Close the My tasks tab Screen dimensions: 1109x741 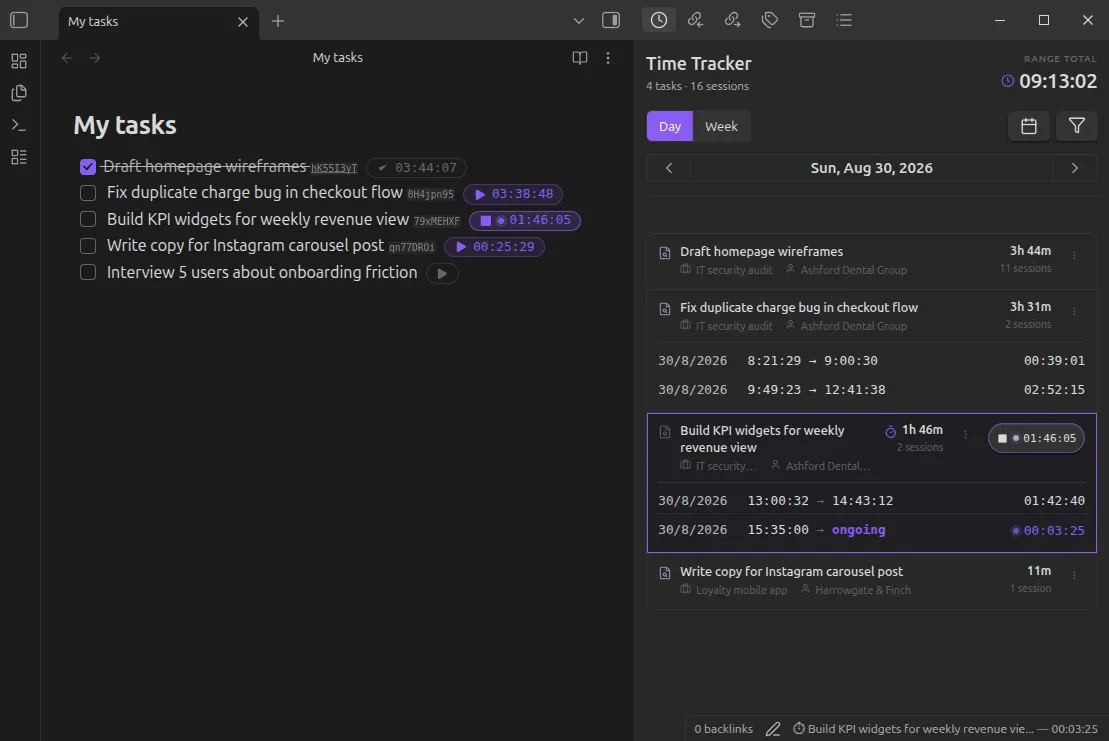[x=243, y=22]
